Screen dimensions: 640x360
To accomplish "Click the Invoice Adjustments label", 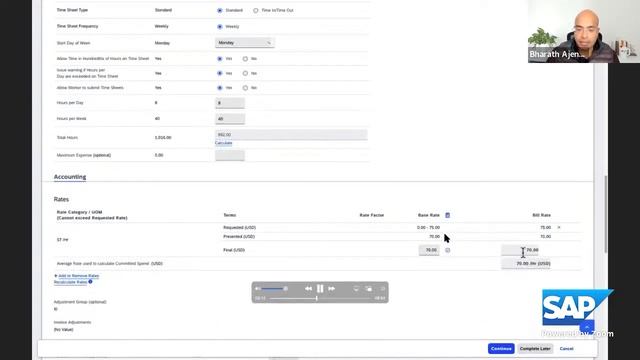I will point(72,322).
